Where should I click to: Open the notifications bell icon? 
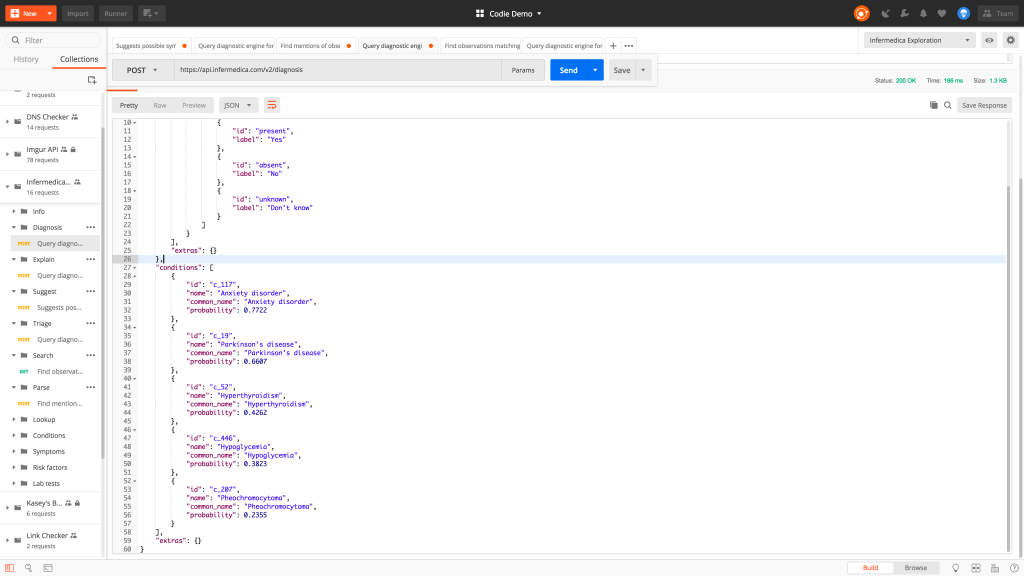pos(923,13)
